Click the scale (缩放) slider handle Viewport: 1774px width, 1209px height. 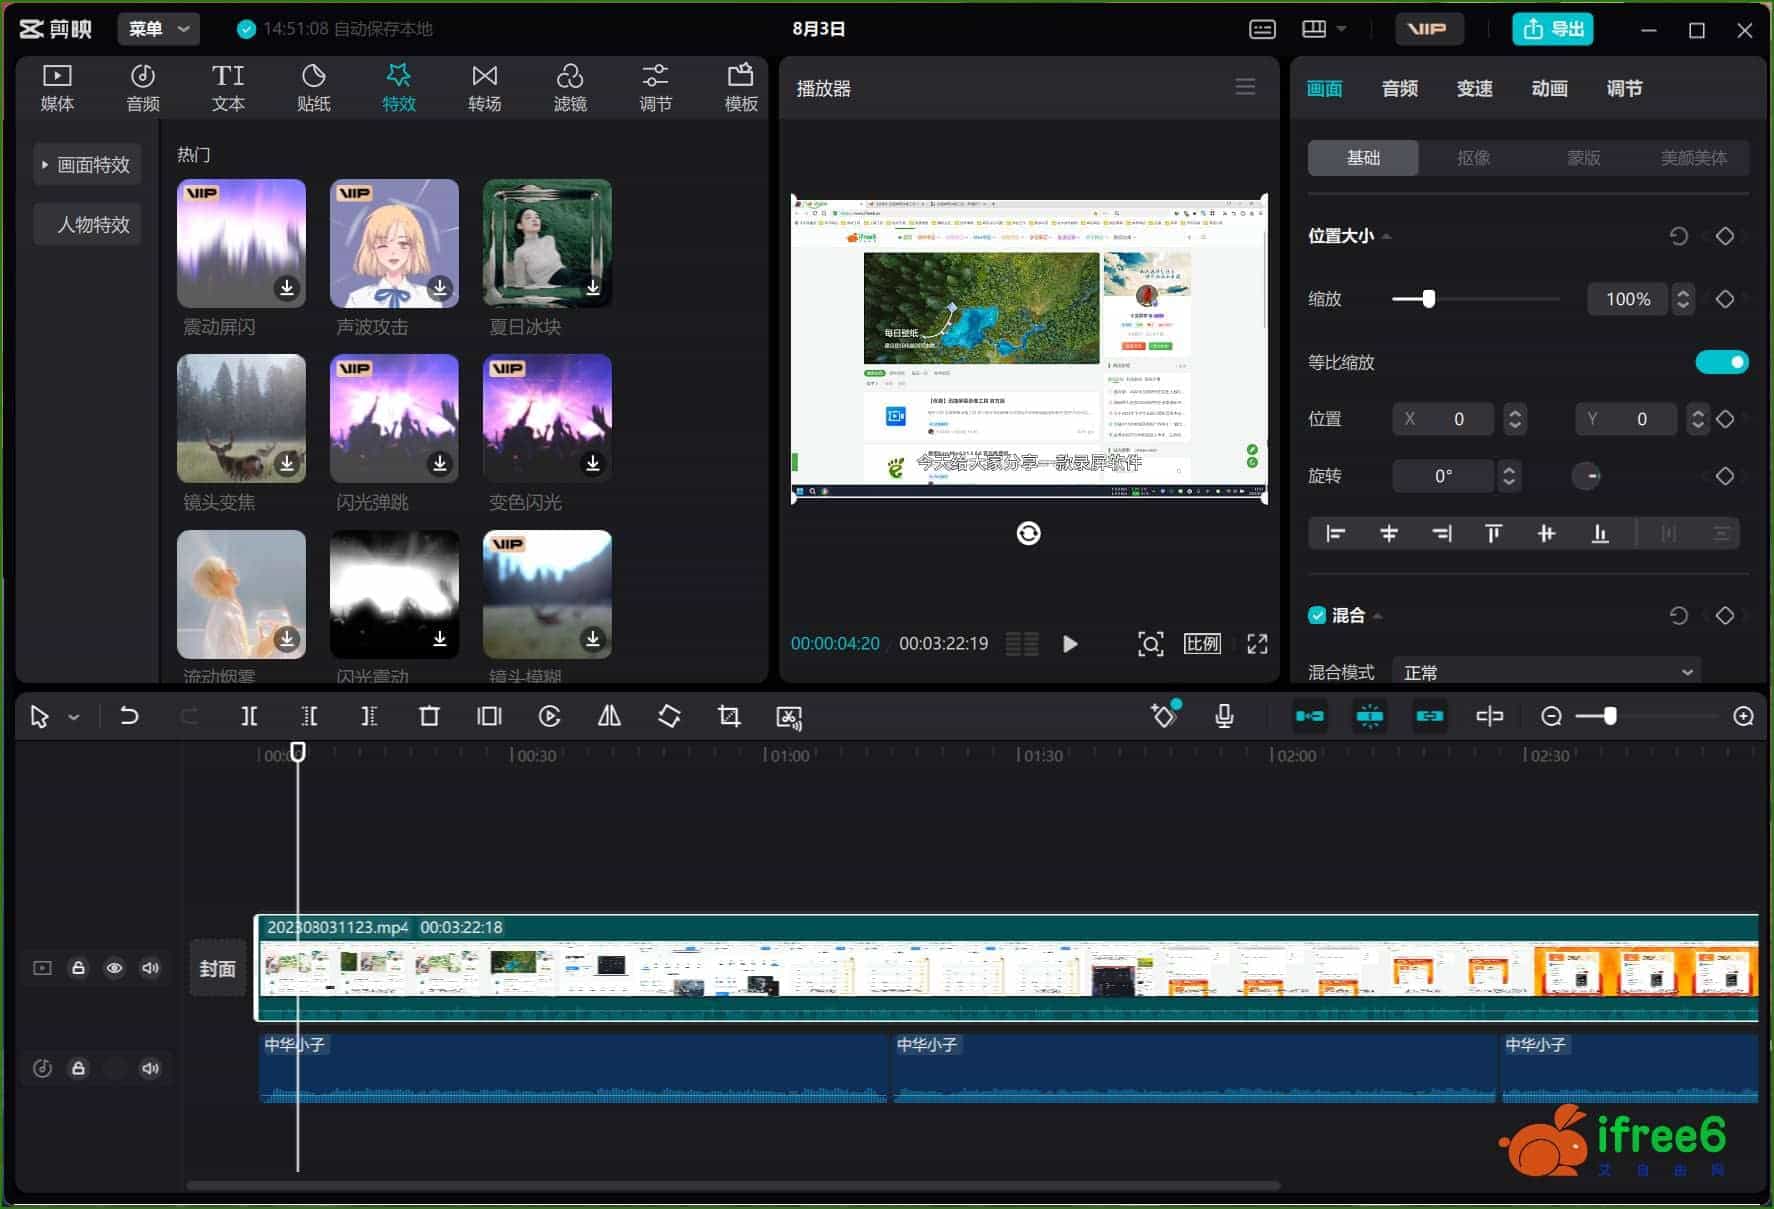1429,299
